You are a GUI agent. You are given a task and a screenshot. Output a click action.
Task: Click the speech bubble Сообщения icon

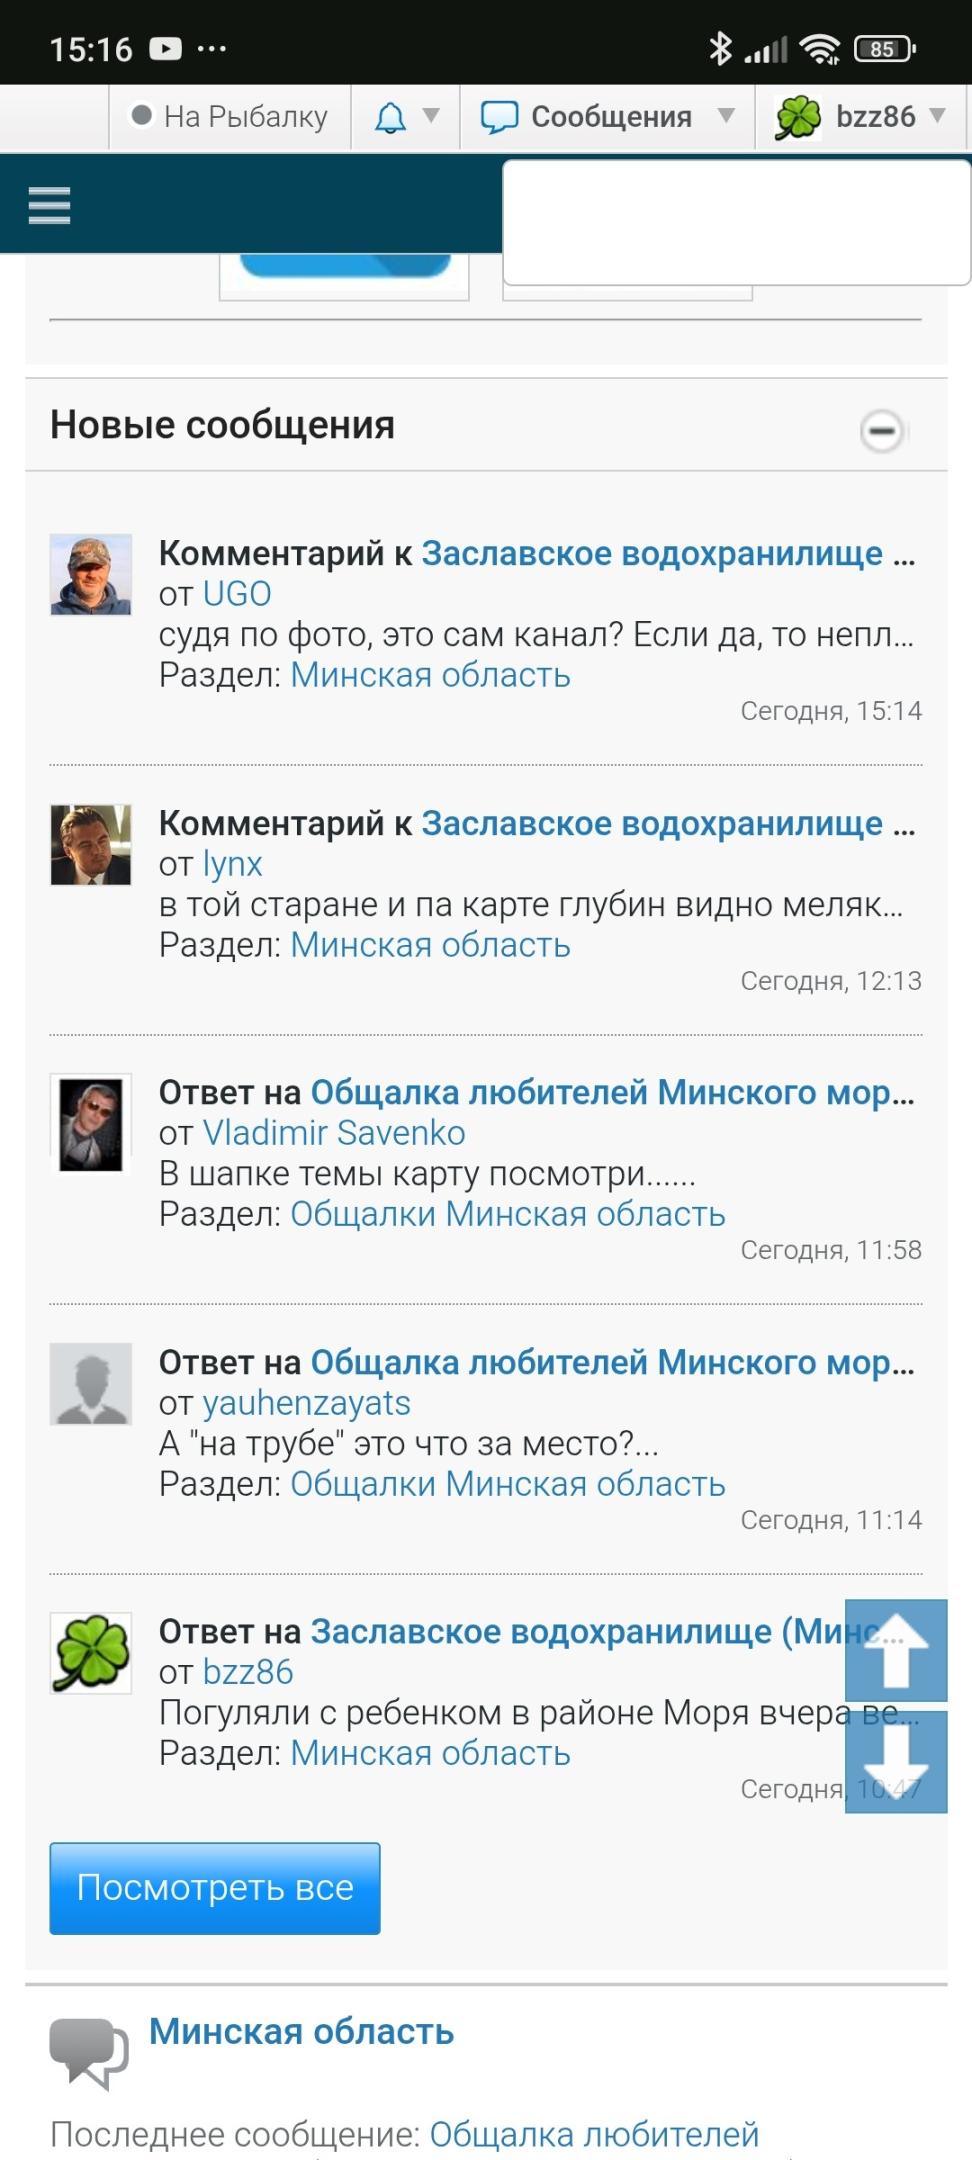coord(499,117)
